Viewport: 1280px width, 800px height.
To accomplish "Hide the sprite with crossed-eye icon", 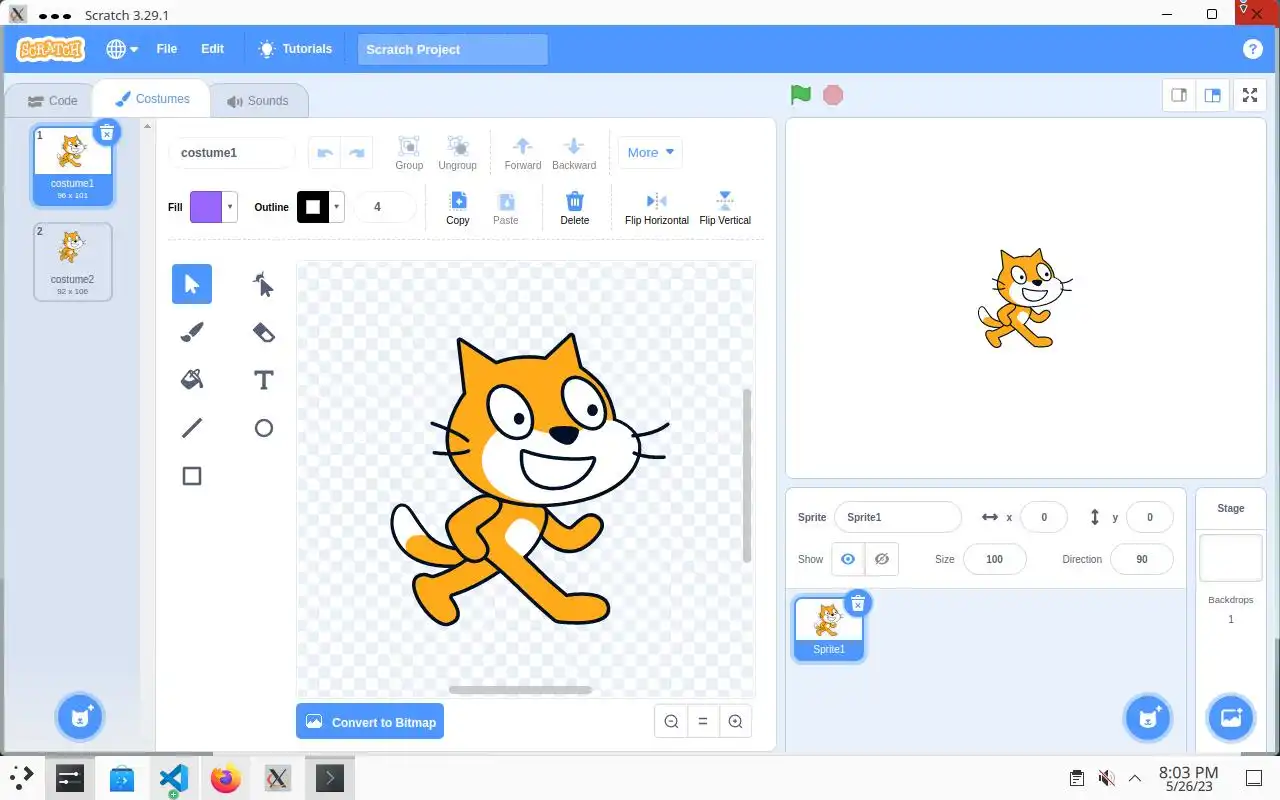I will pos(881,559).
